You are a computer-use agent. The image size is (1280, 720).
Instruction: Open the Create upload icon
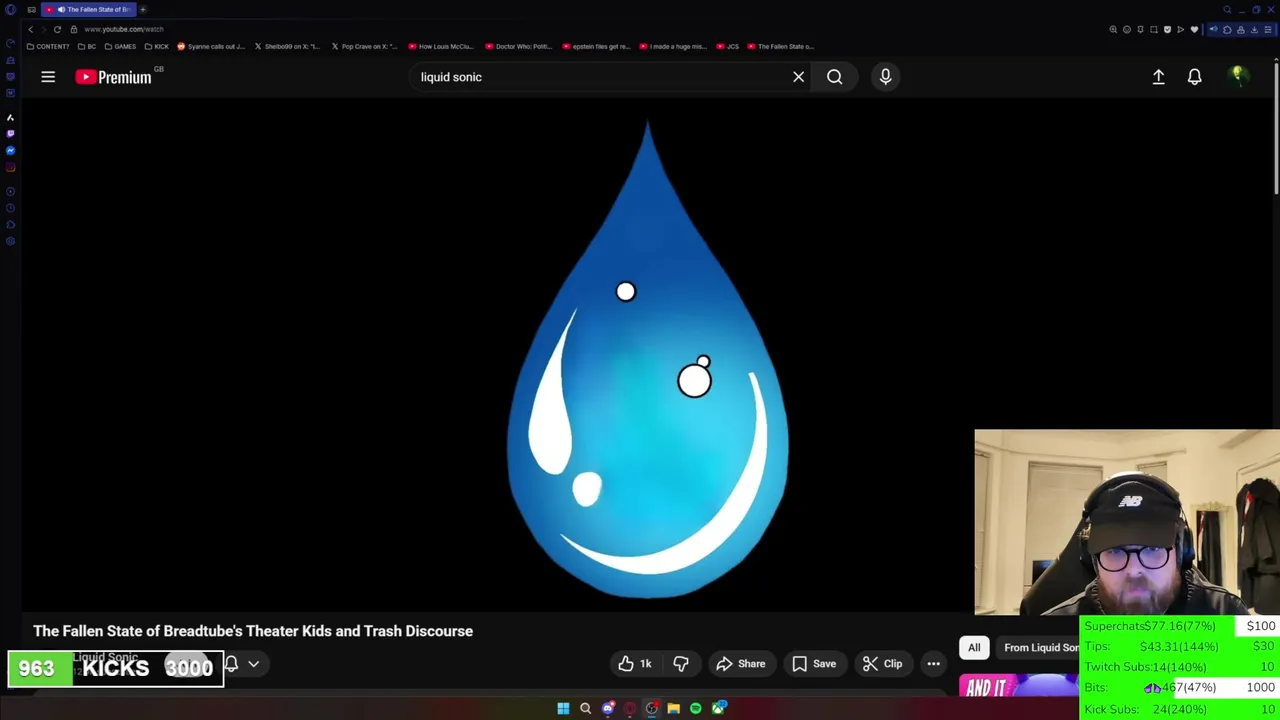tap(1158, 77)
